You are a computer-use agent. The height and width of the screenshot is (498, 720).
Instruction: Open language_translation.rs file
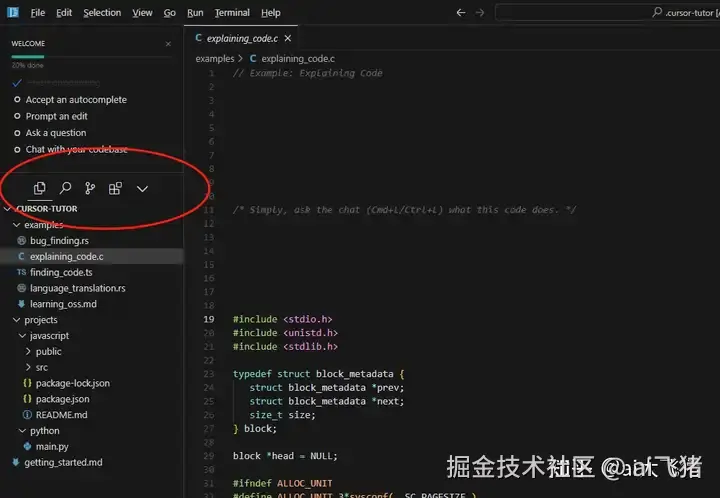[x=78, y=288]
